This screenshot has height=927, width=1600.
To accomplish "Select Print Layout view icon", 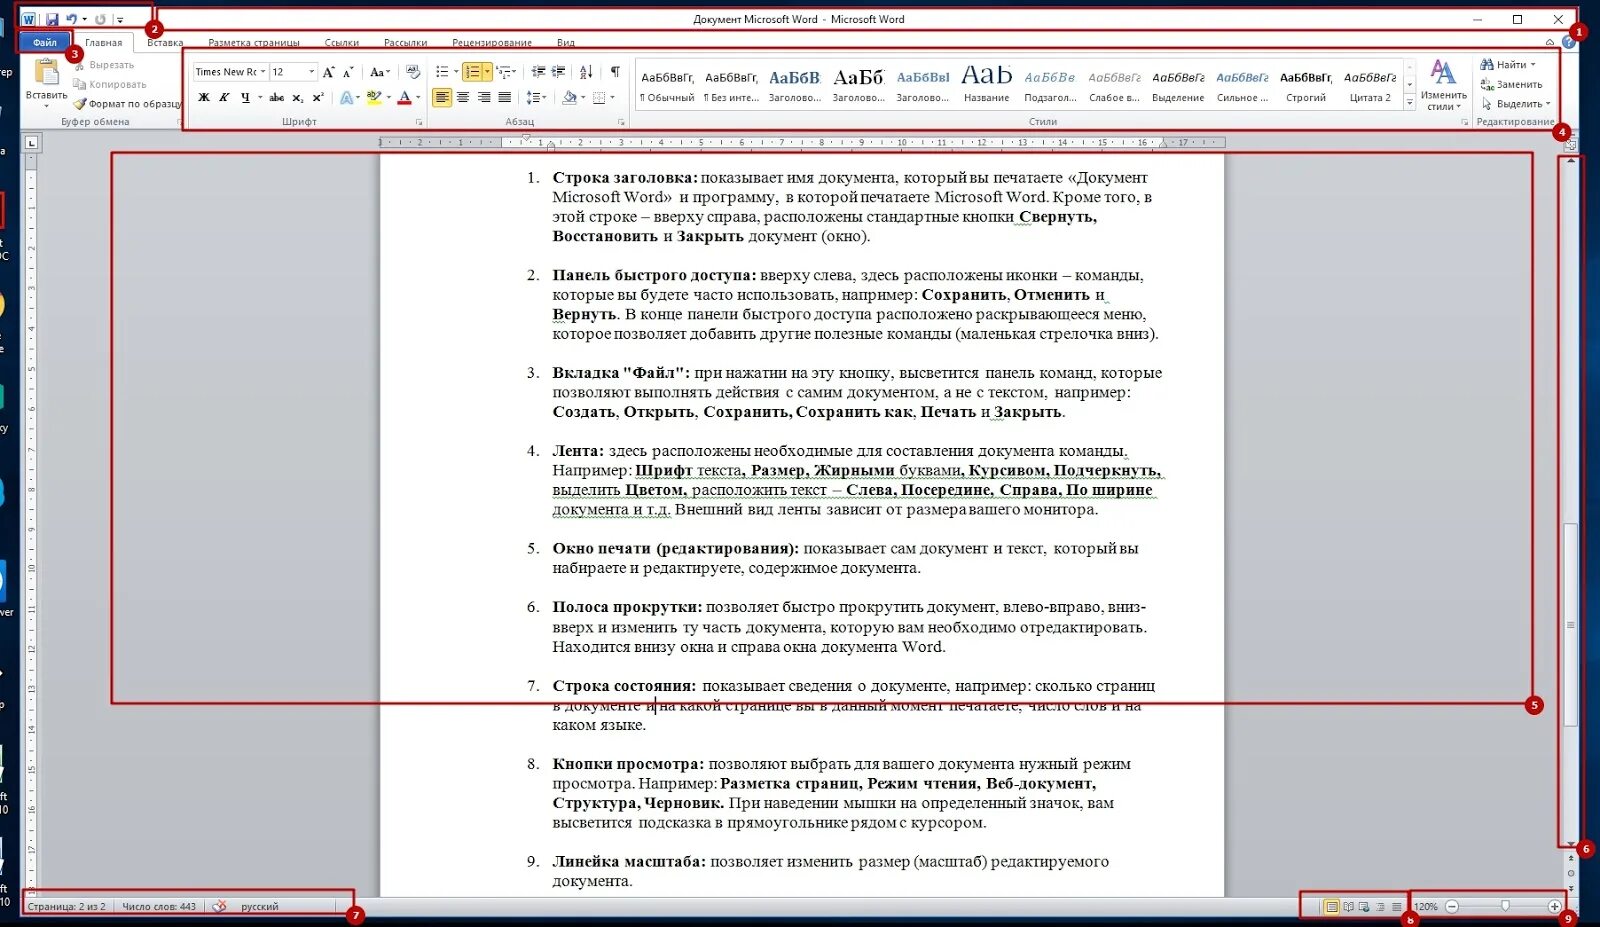I will pos(1332,906).
